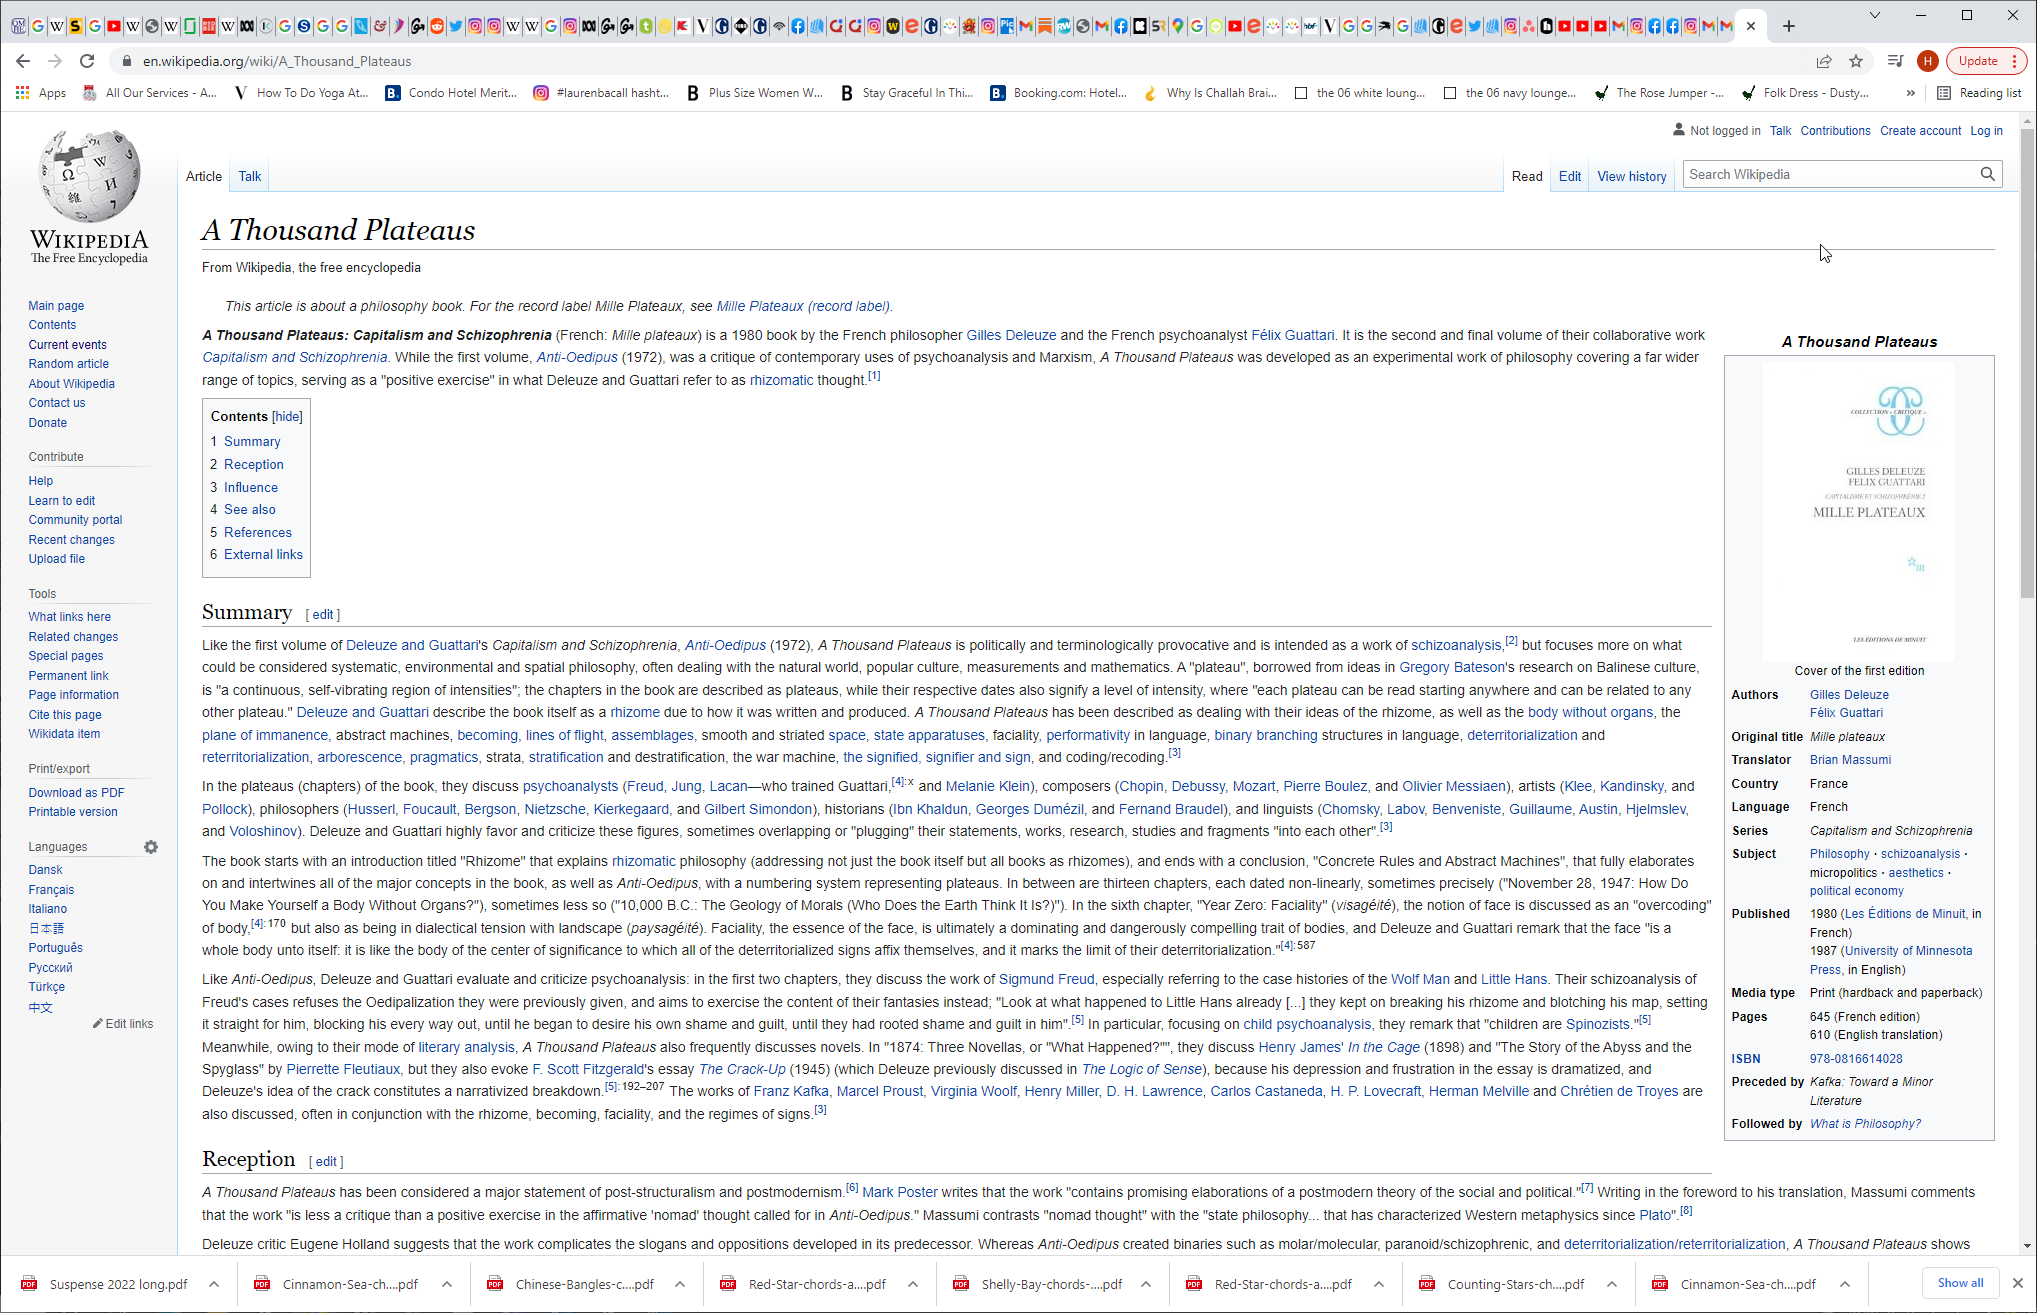Close the downloads bar
2037x1313 pixels.
click(x=2017, y=1283)
